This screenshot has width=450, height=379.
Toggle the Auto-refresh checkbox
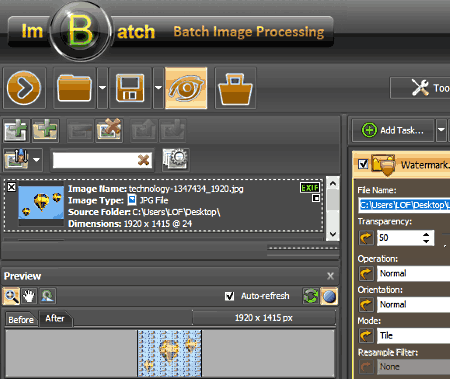(229, 296)
